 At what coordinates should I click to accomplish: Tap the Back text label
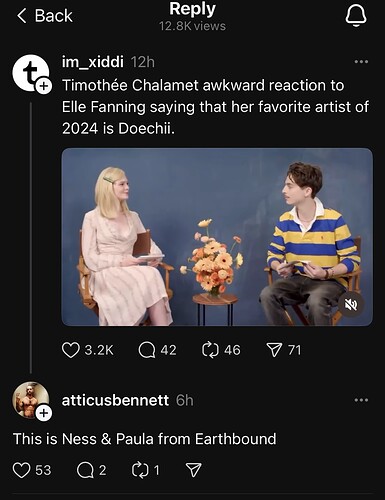(54, 16)
